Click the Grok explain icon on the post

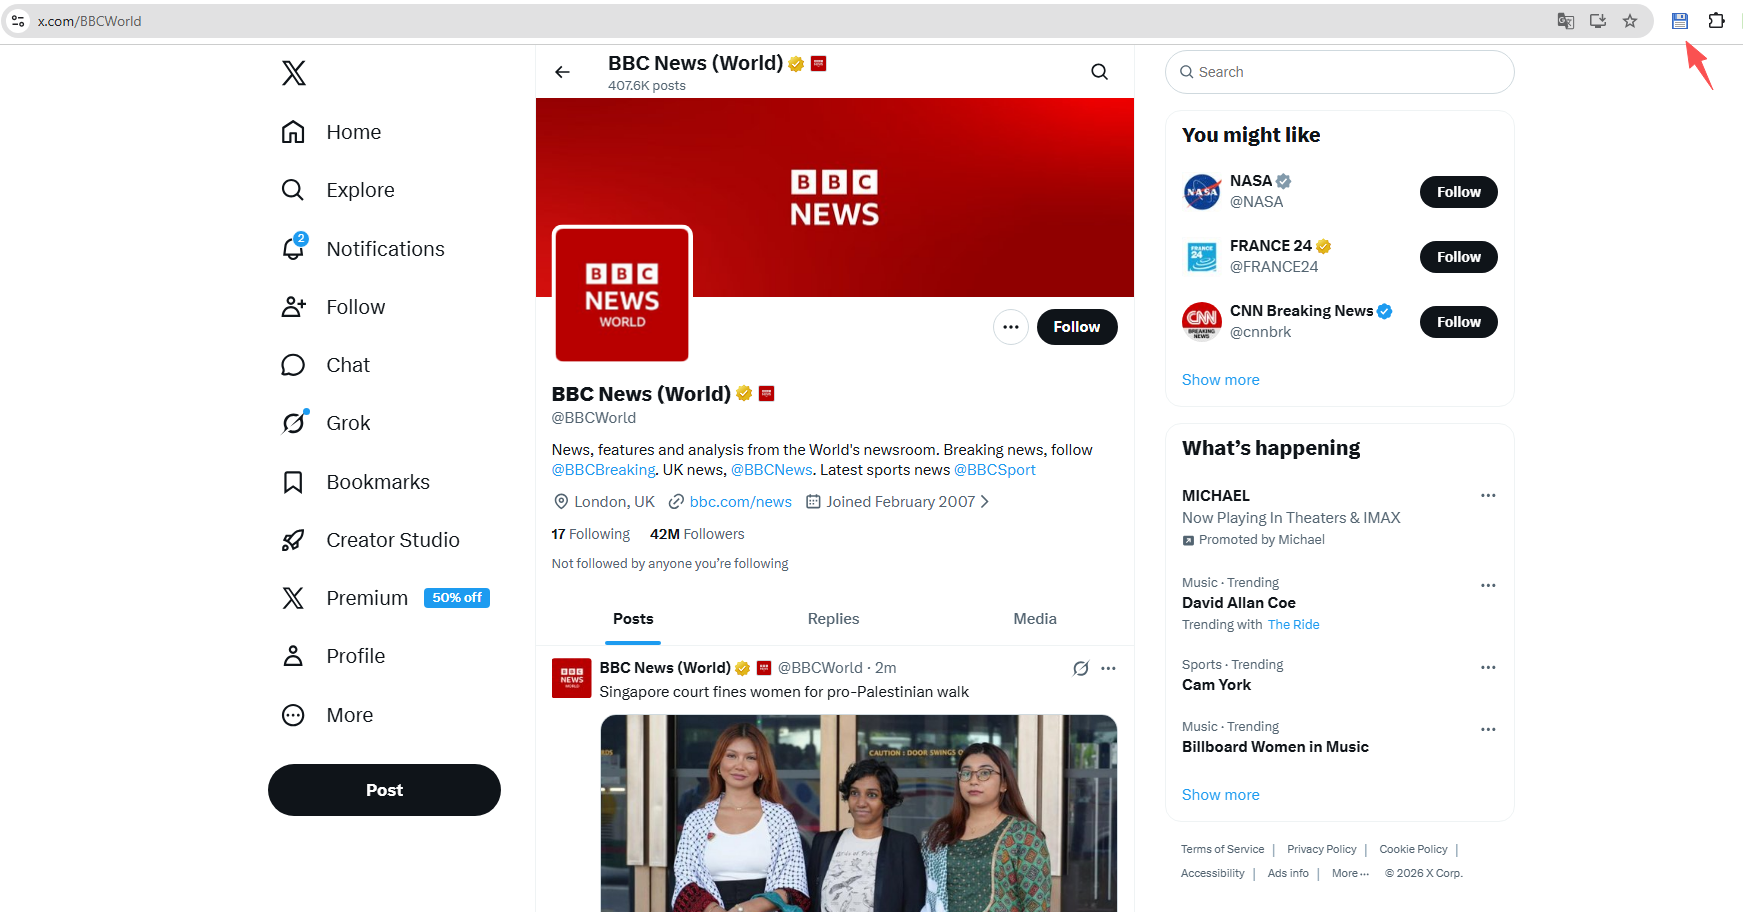tap(1081, 668)
